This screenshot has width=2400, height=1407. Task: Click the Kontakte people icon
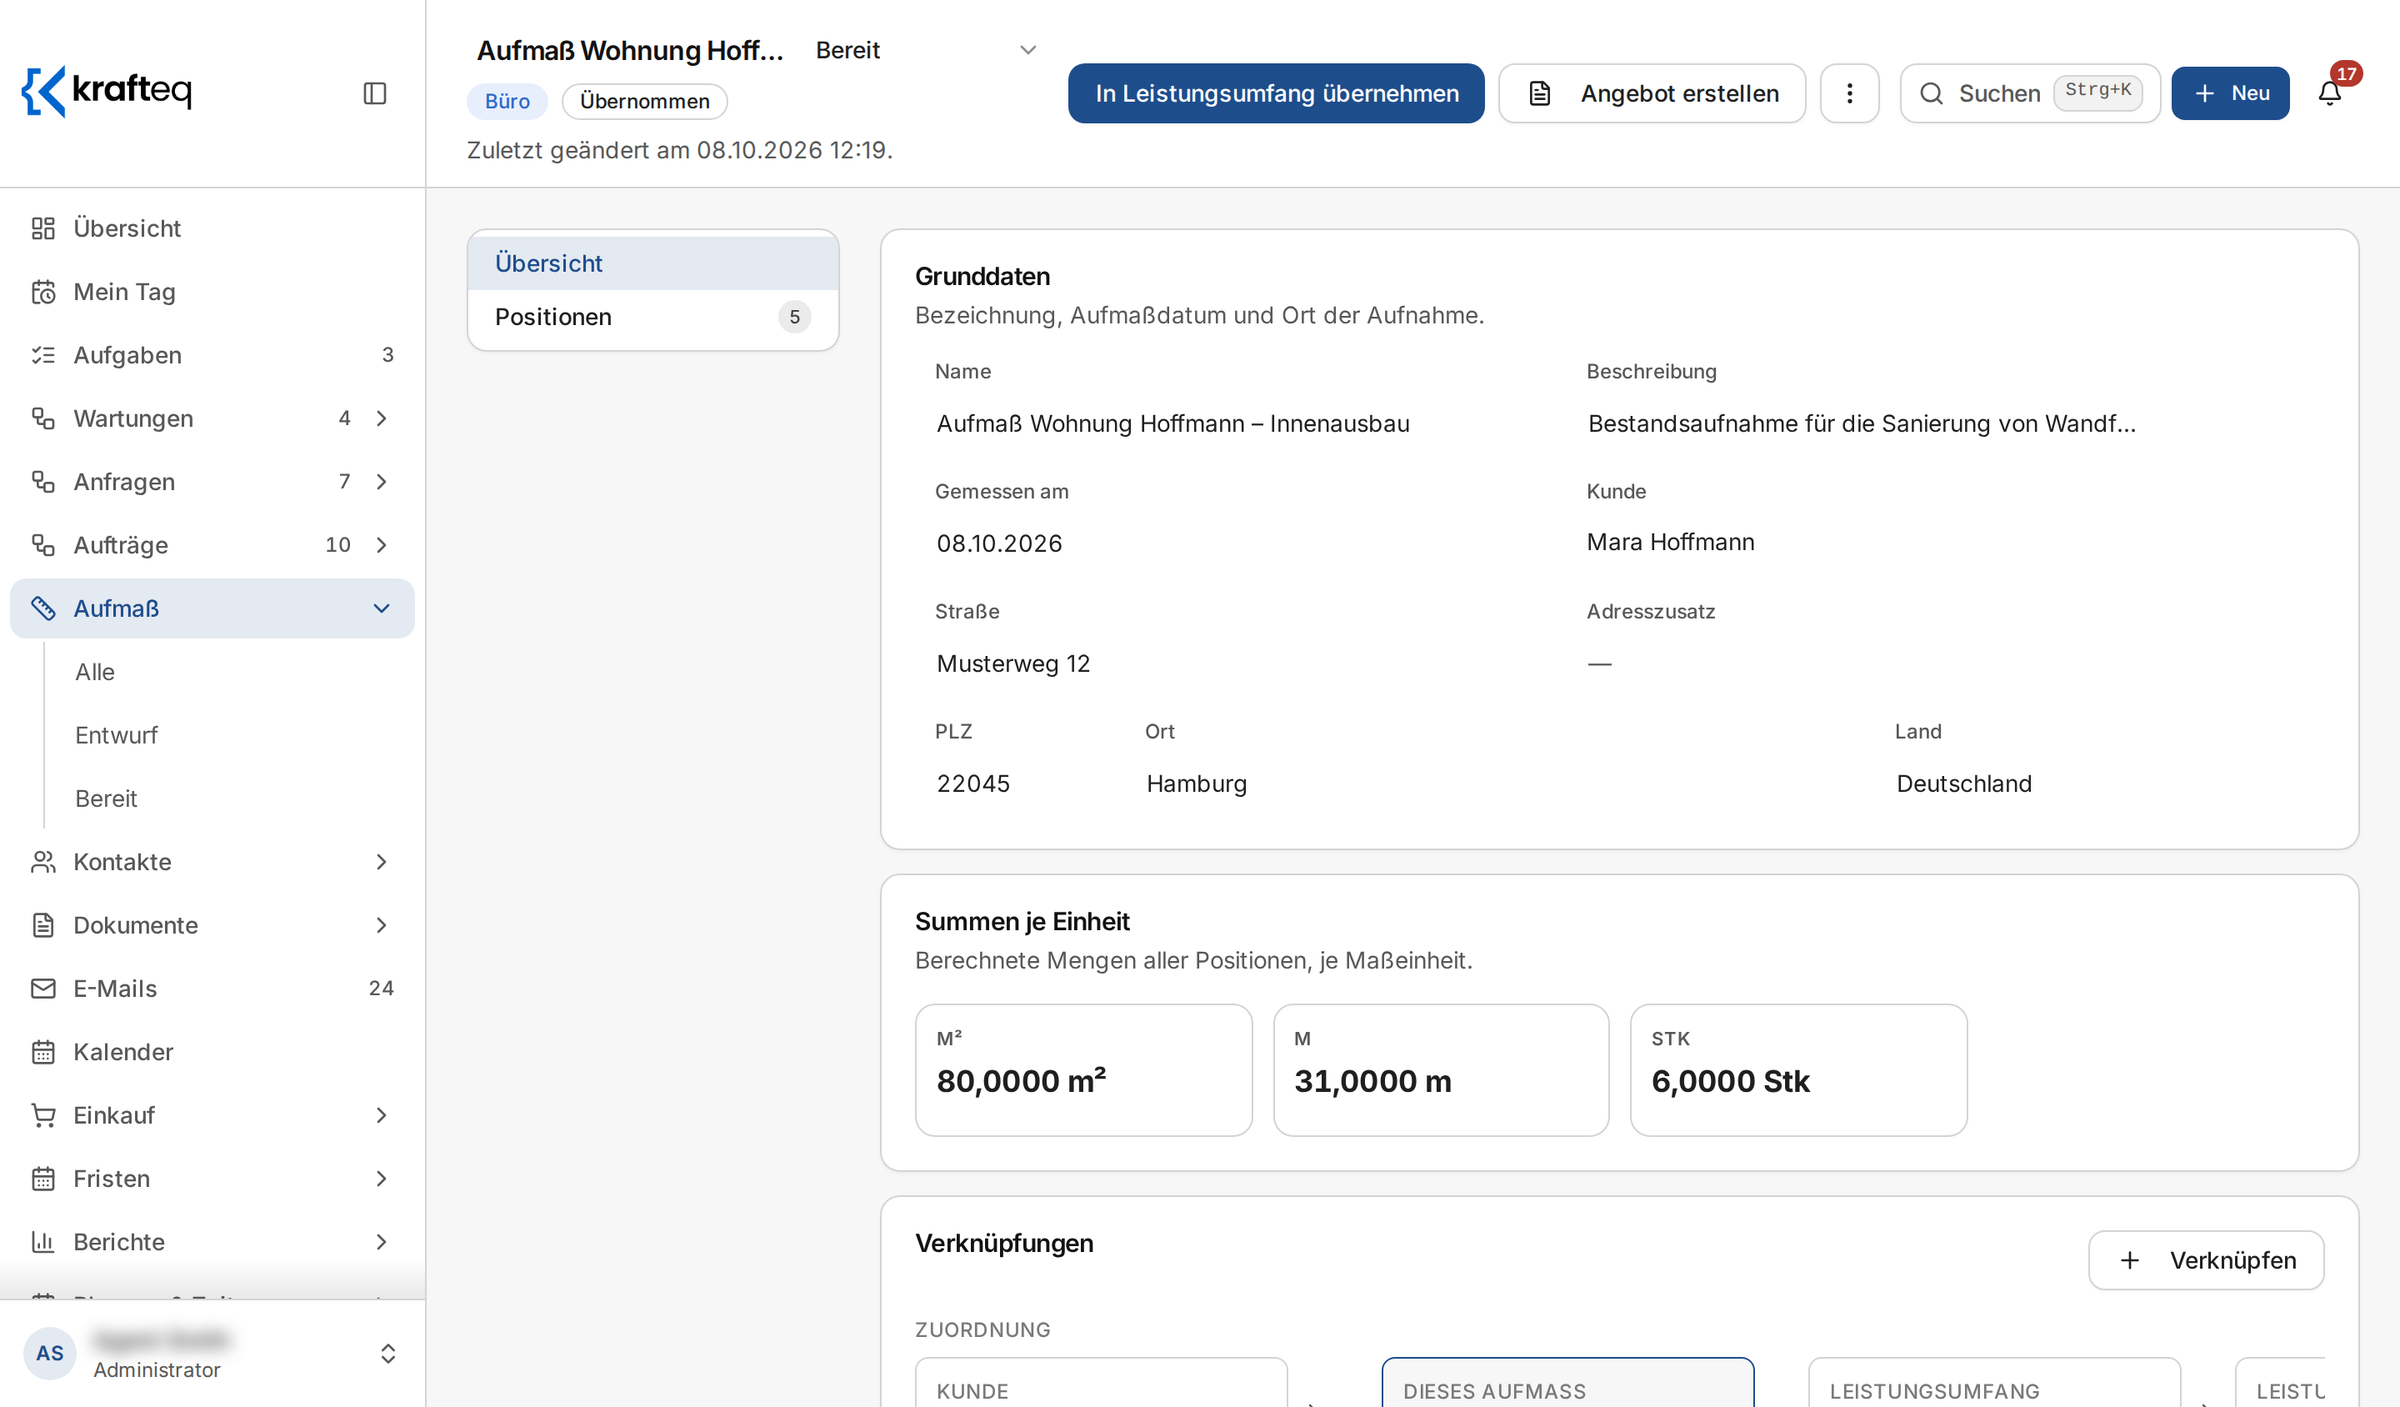coord(43,862)
